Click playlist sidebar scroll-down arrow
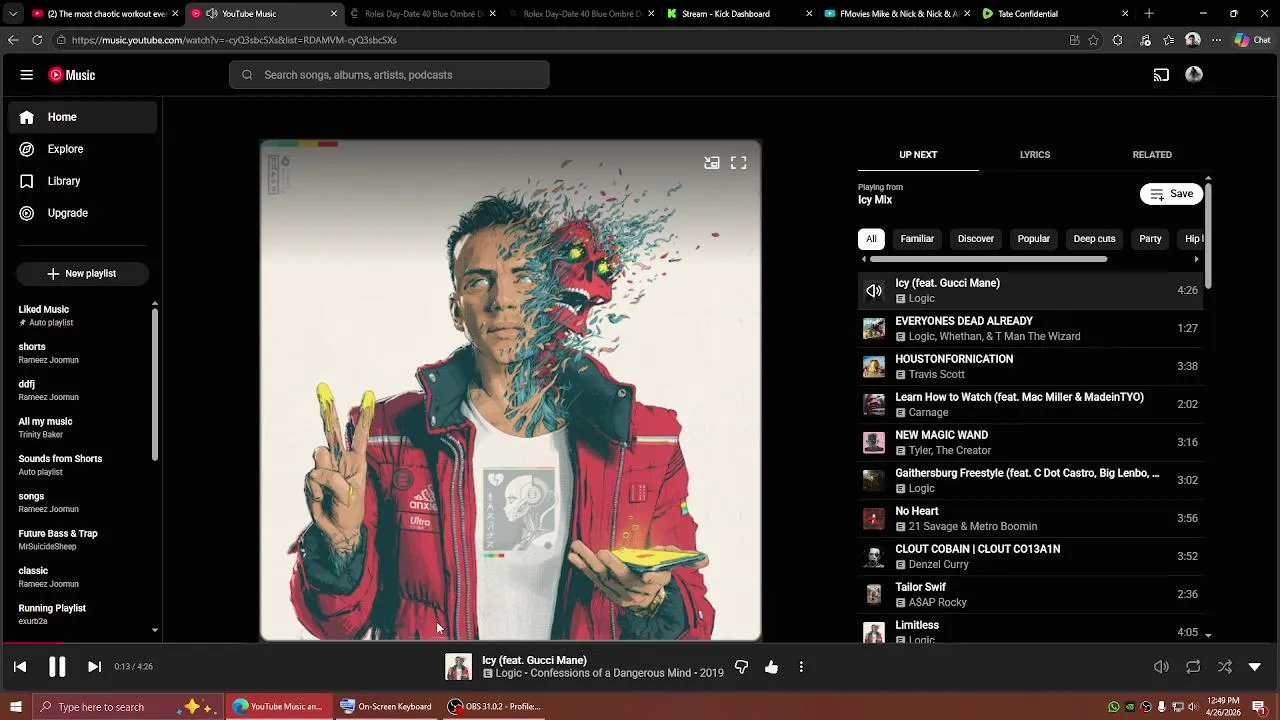Image resolution: width=1280 pixels, height=720 pixels. tap(154, 631)
